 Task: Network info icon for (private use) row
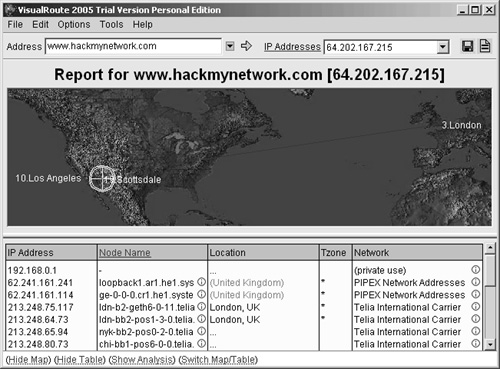click(476, 269)
